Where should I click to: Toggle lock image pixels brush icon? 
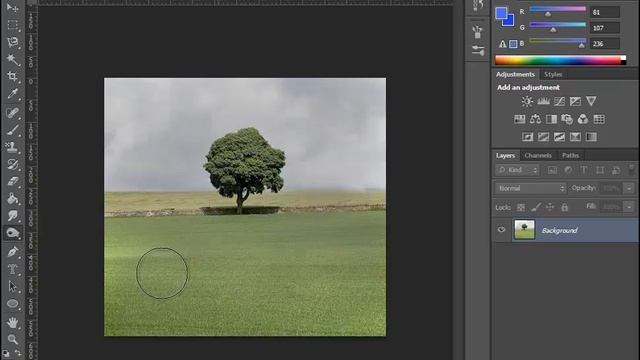click(x=536, y=207)
